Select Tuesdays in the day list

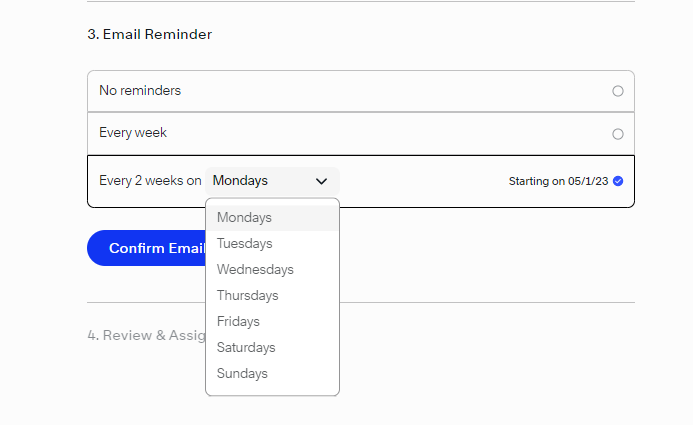[244, 243]
